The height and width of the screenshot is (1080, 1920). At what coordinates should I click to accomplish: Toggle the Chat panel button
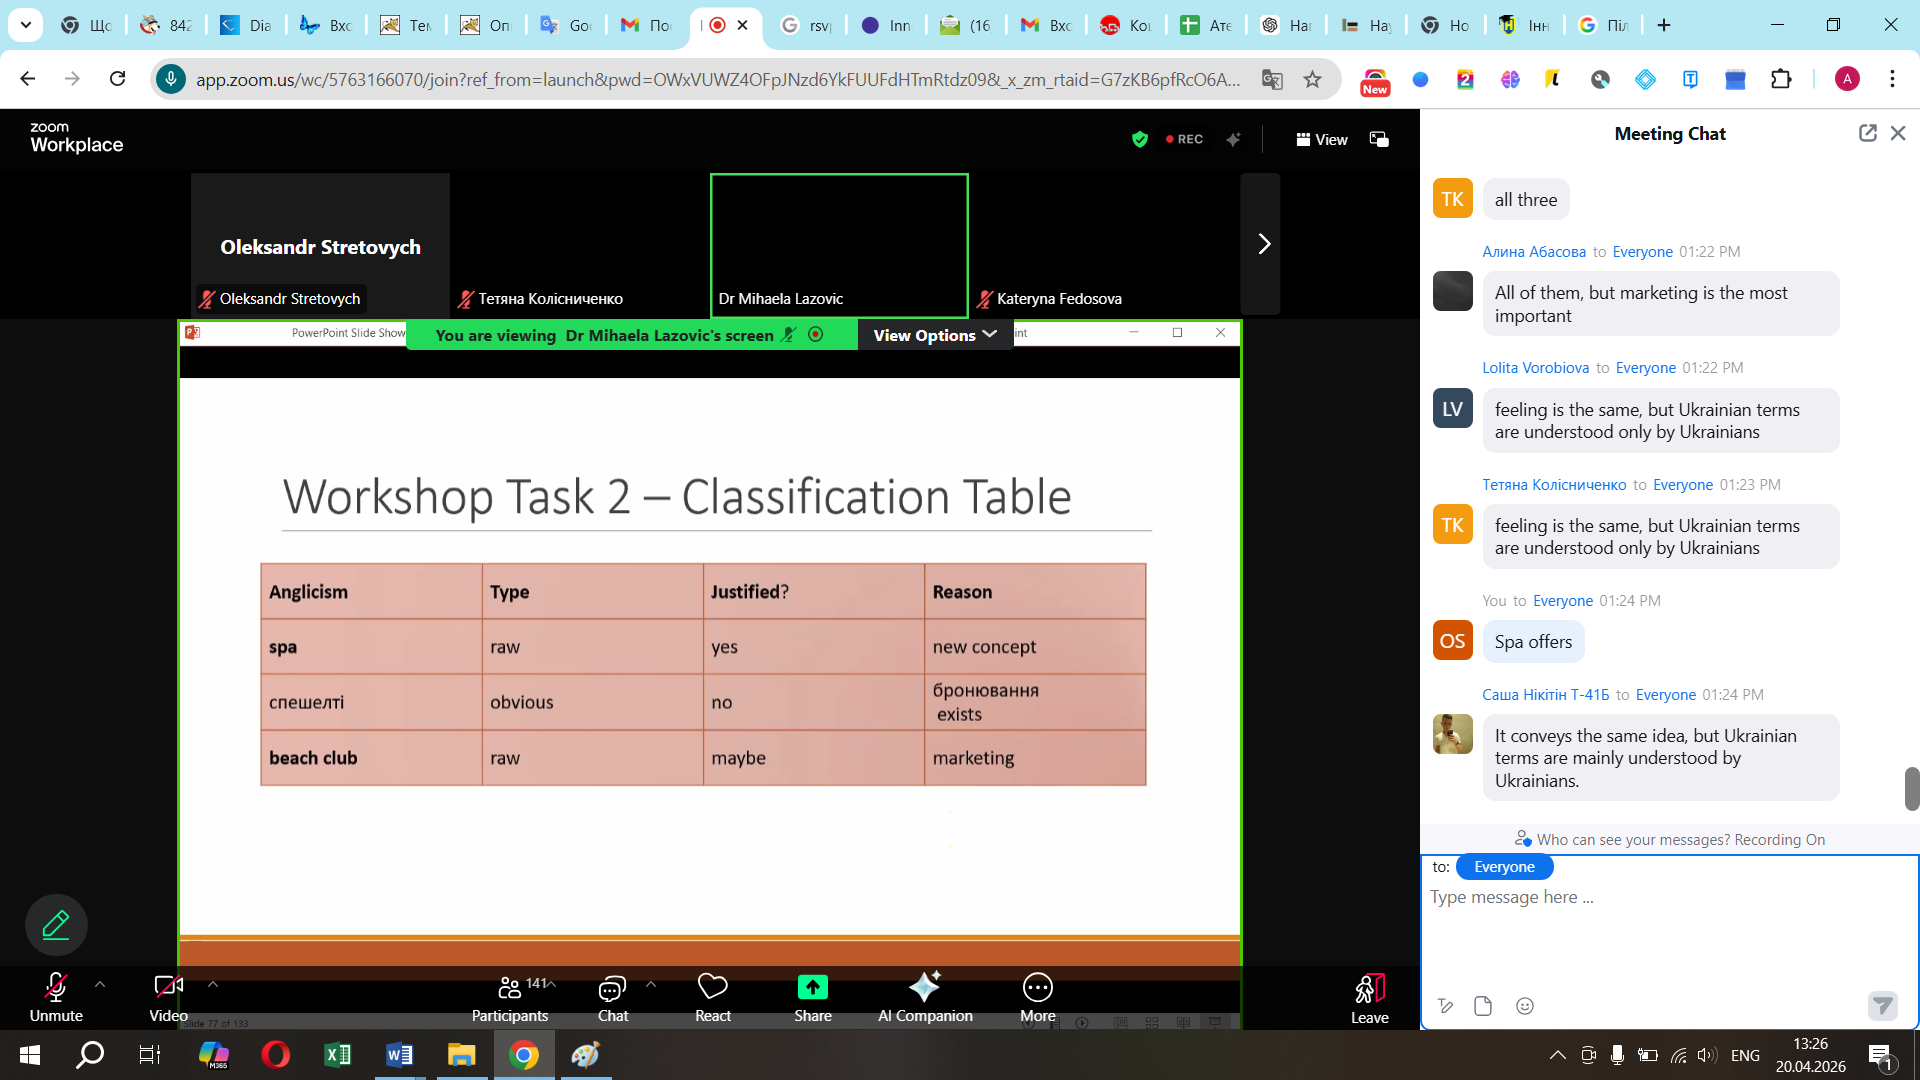click(612, 988)
